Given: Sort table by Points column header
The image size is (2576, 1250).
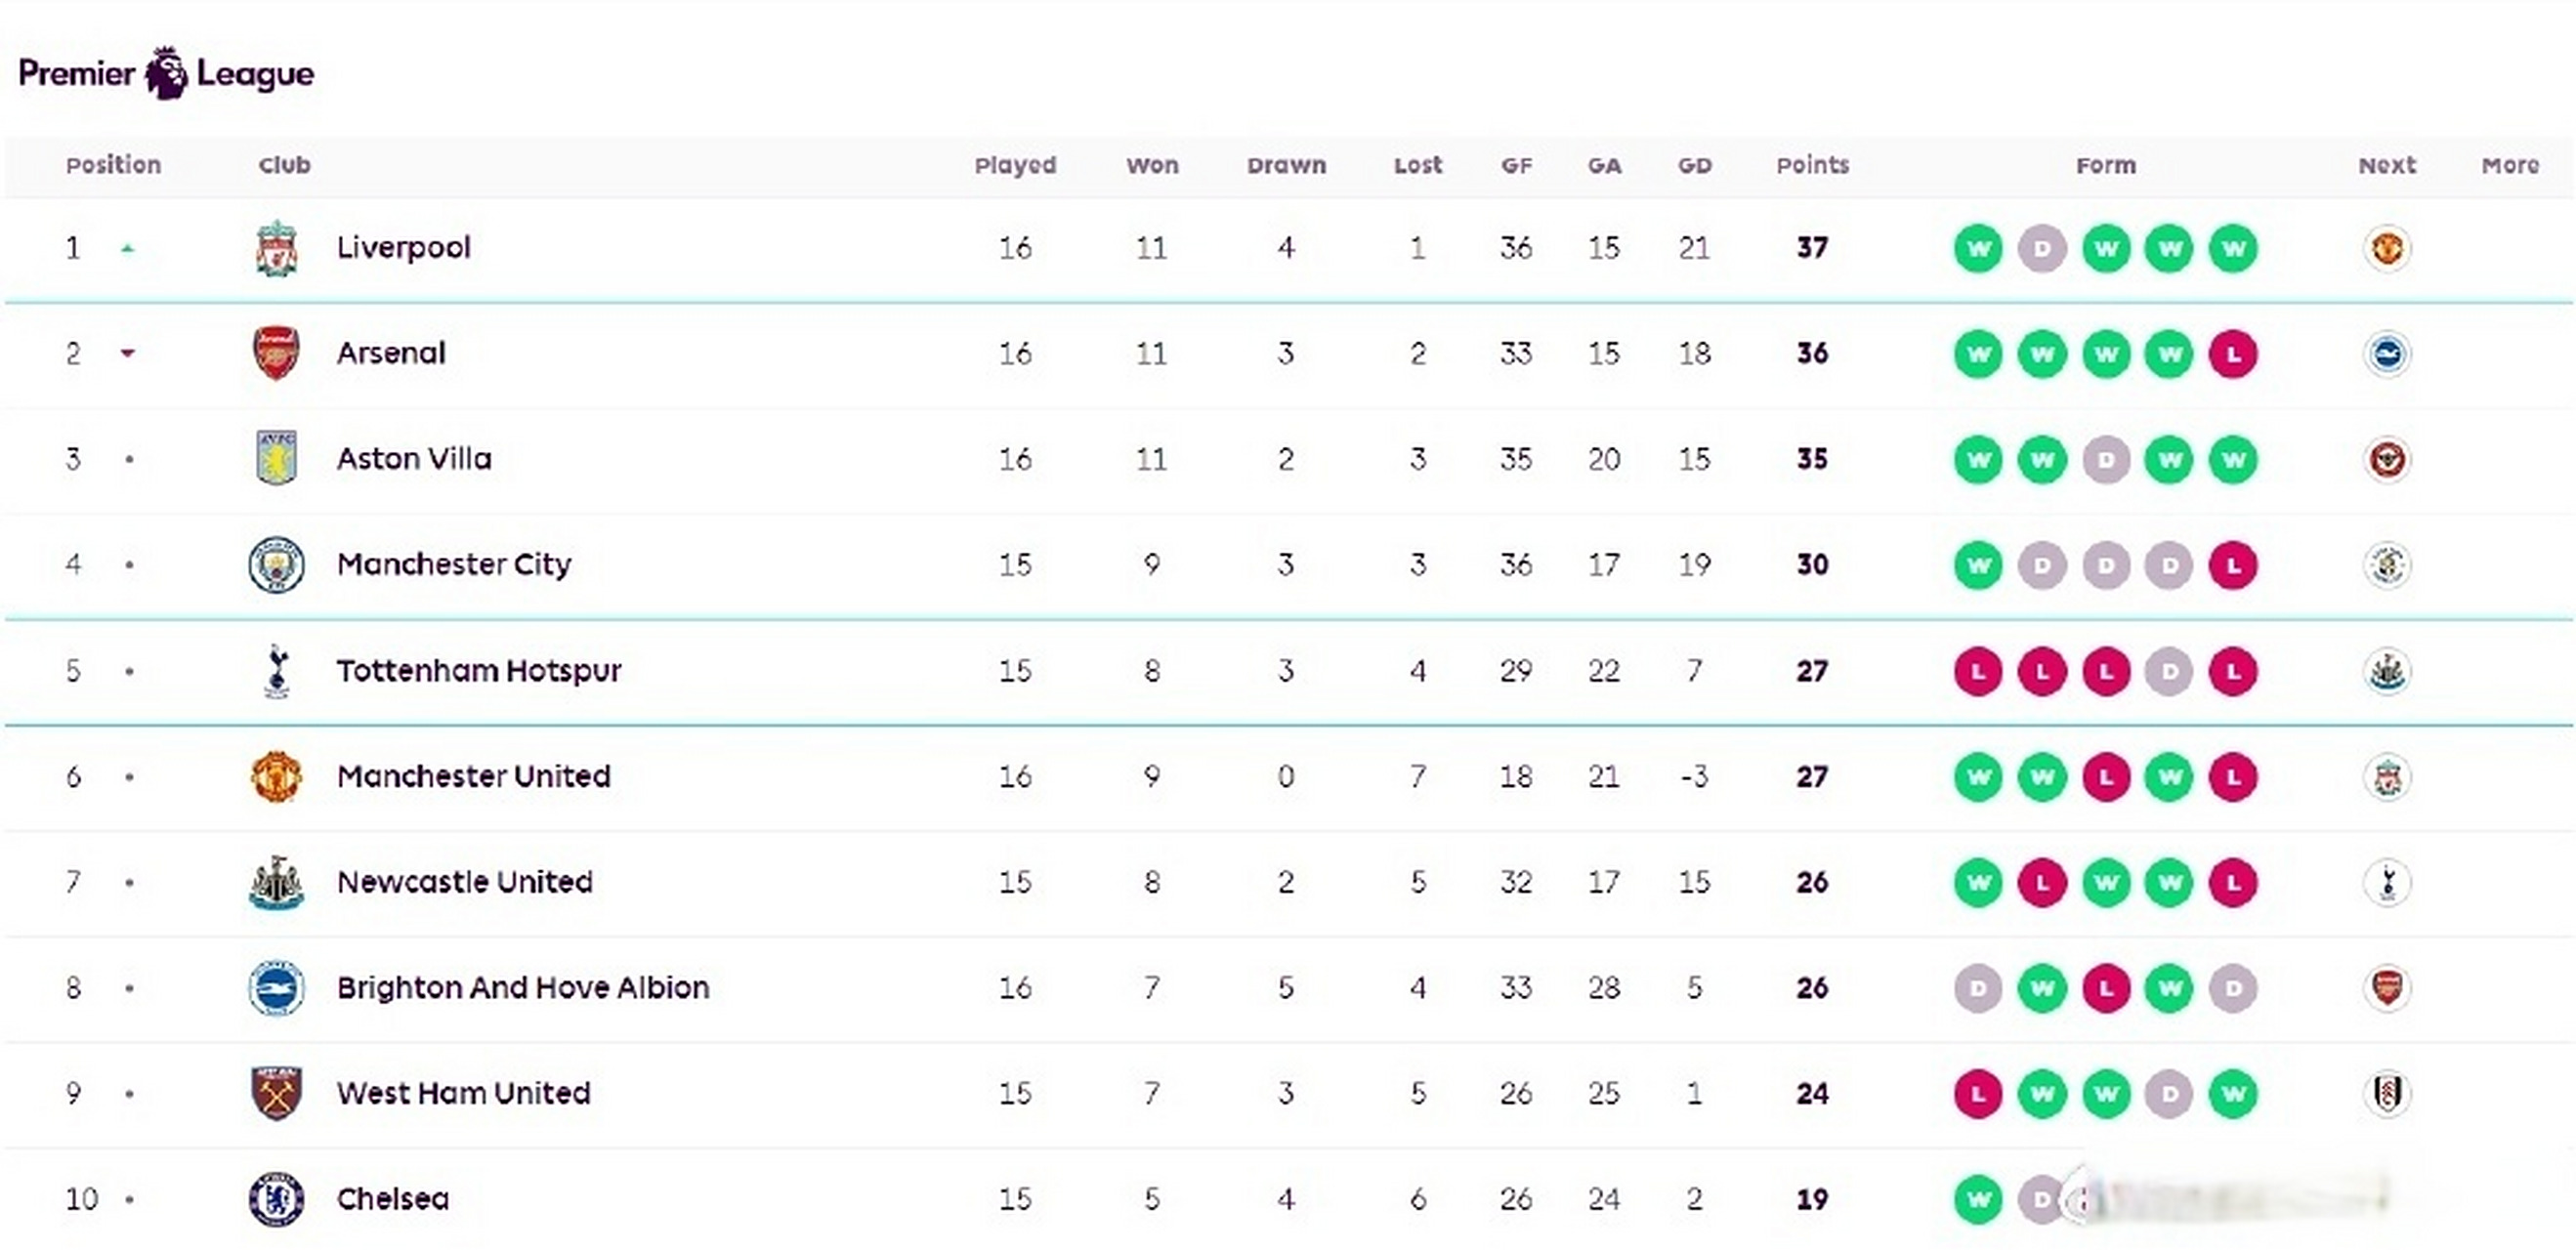Looking at the screenshot, I should click(1812, 165).
